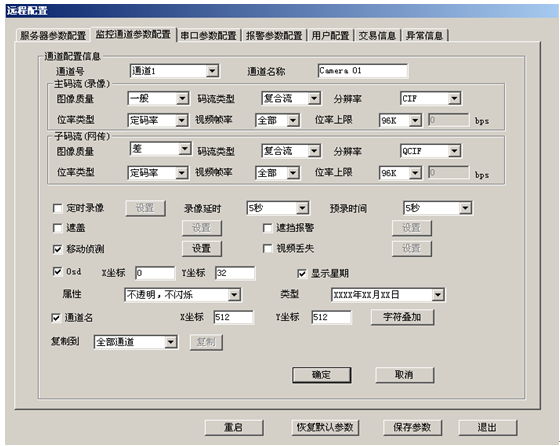Open sub stream 图像质量 dropdown showing 差

(160, 149)
